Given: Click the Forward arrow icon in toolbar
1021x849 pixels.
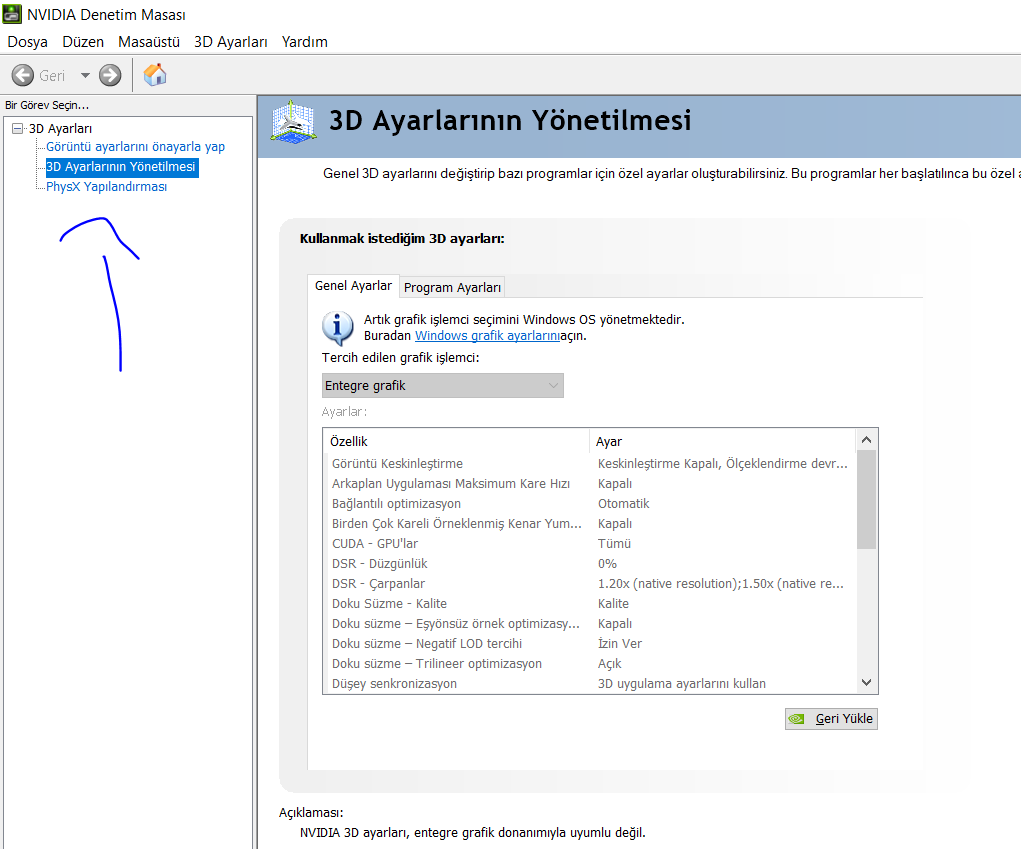Looking at the screenshot, I should 110,76.
